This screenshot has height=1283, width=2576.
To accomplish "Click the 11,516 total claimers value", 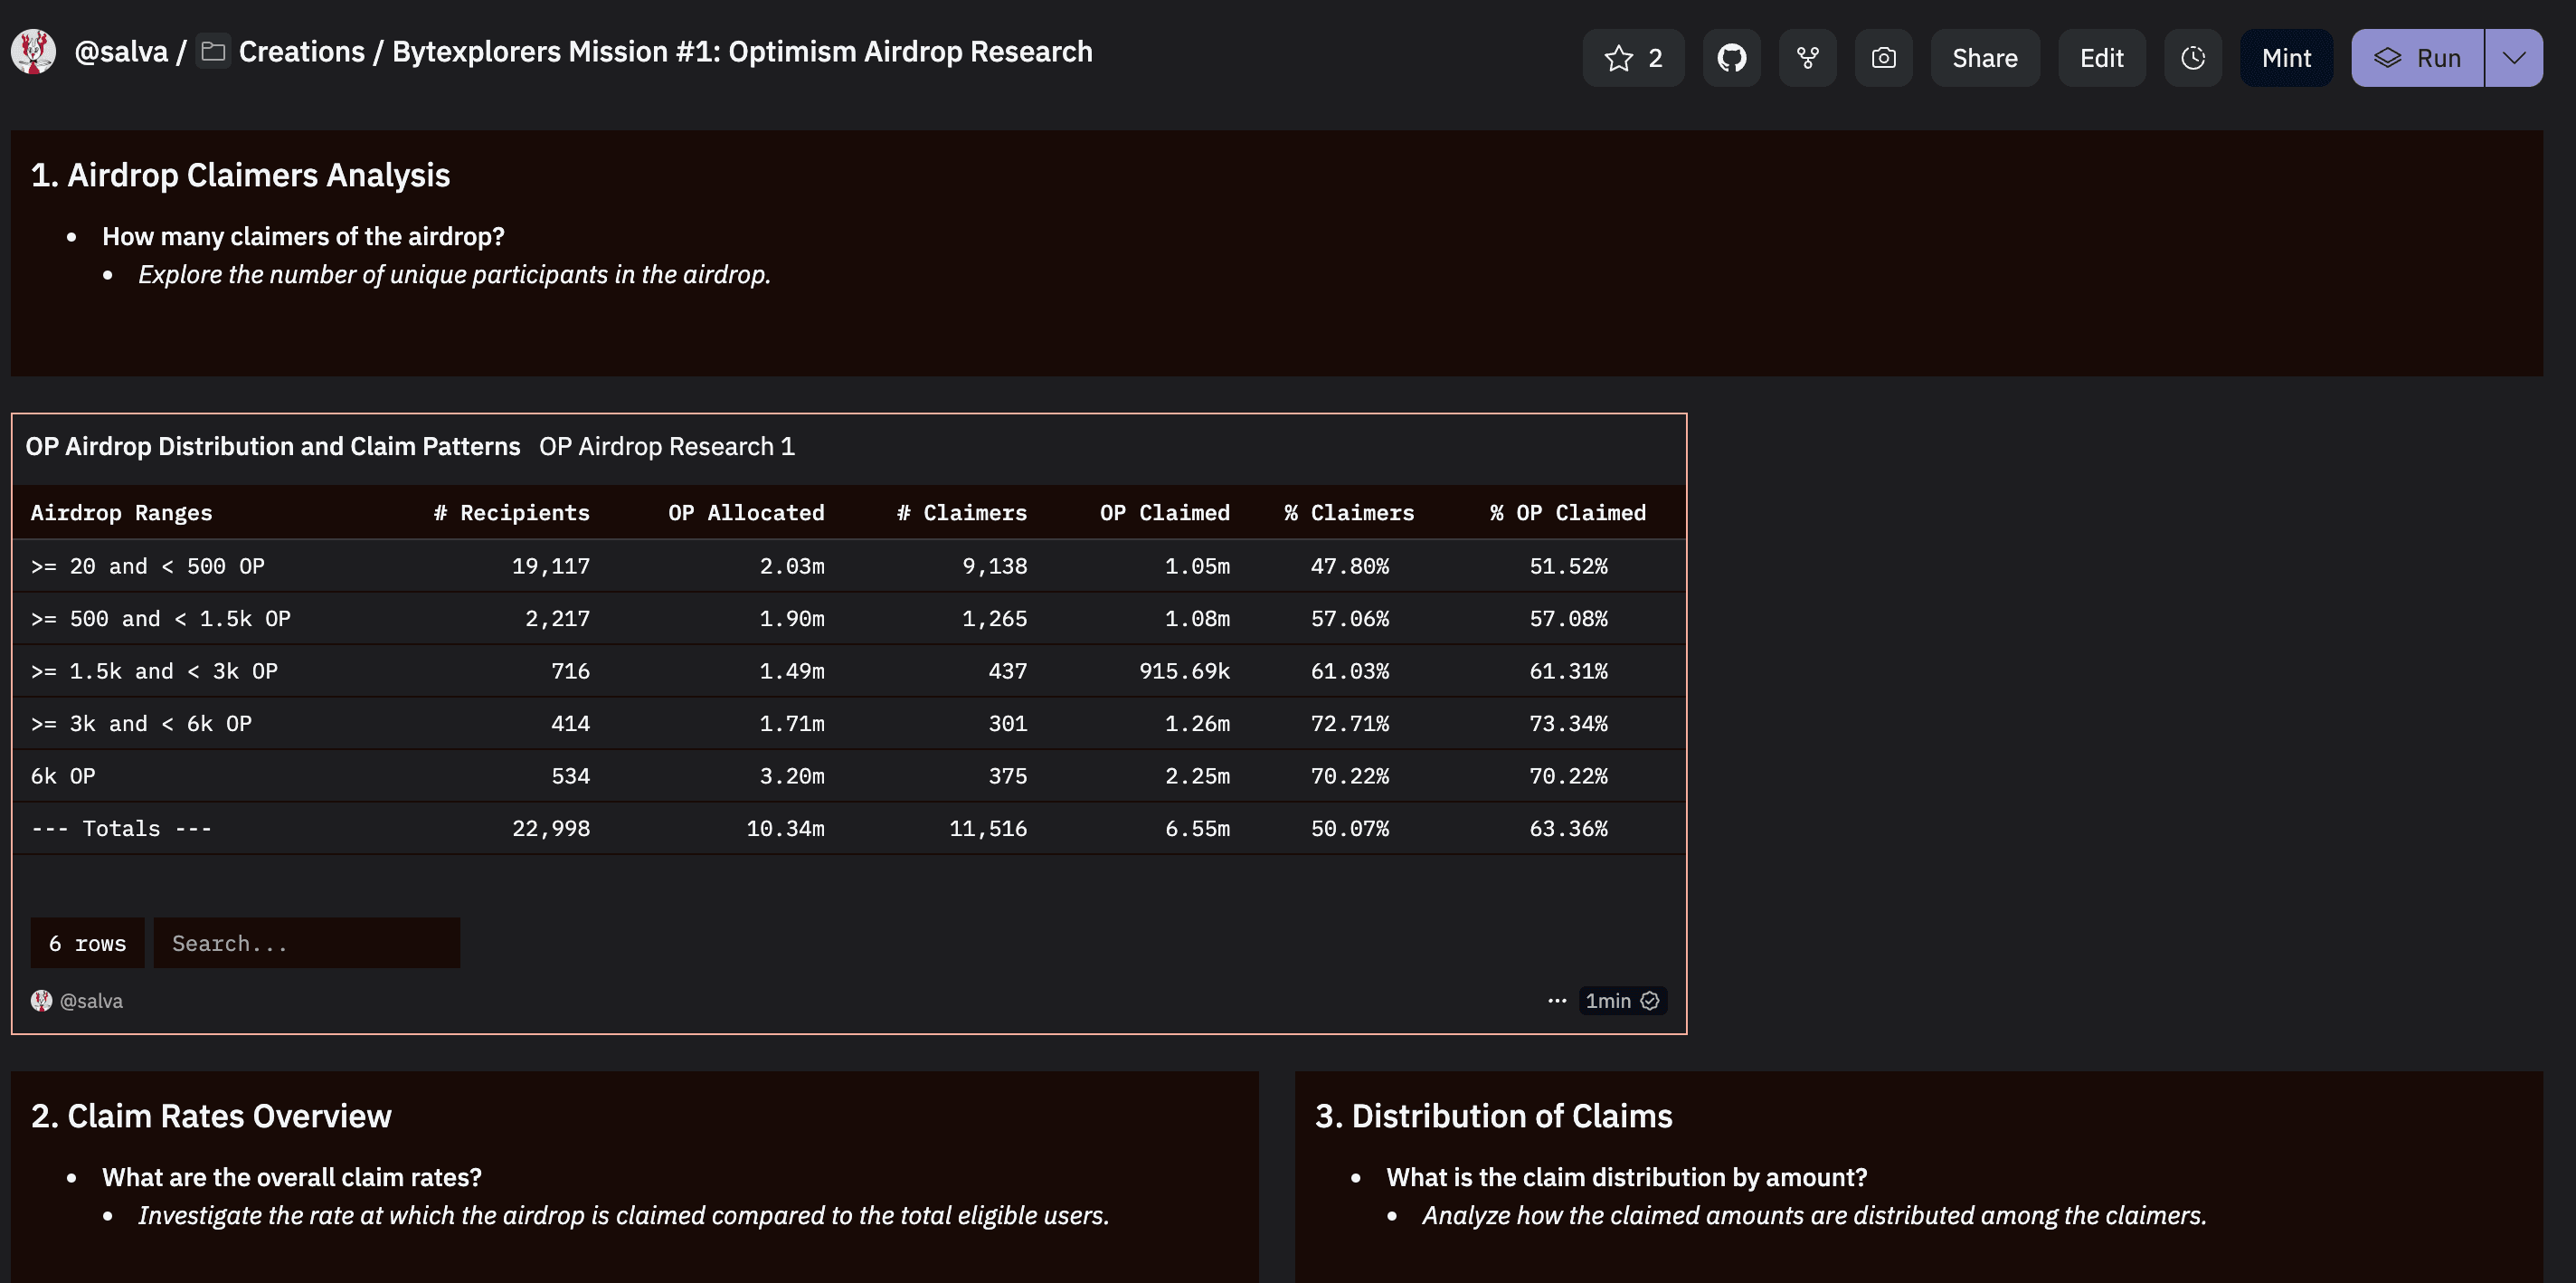I will click(988, 828).
